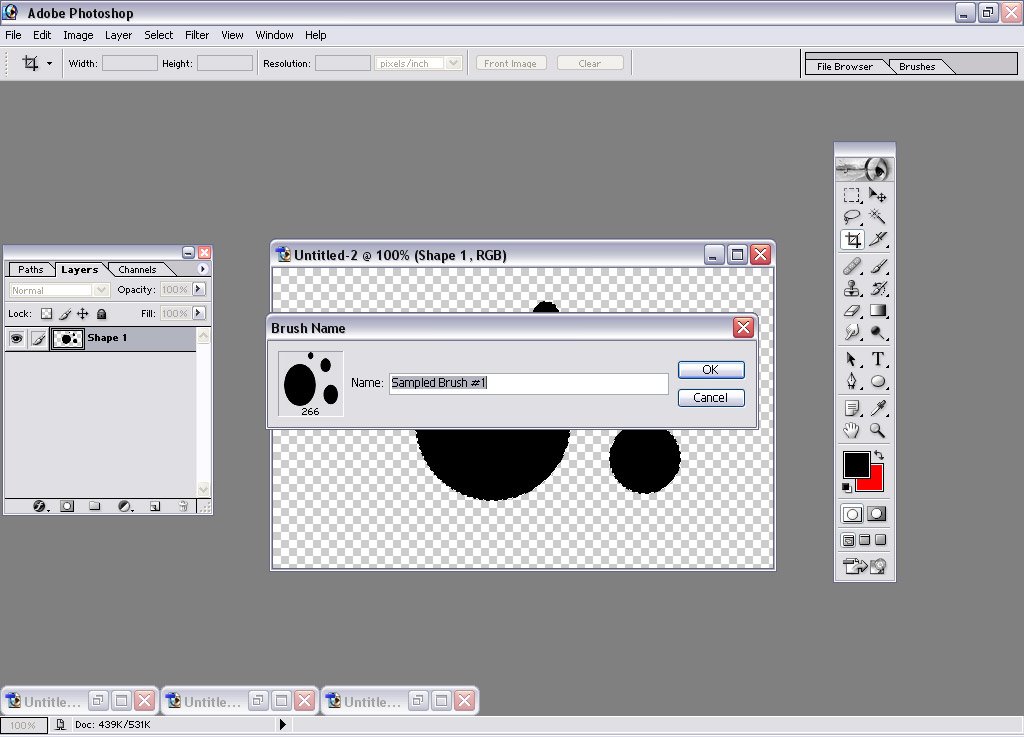Add layer mask in Layers panel
Screen dimensions: 1024x737
click(x=67, y=506)
